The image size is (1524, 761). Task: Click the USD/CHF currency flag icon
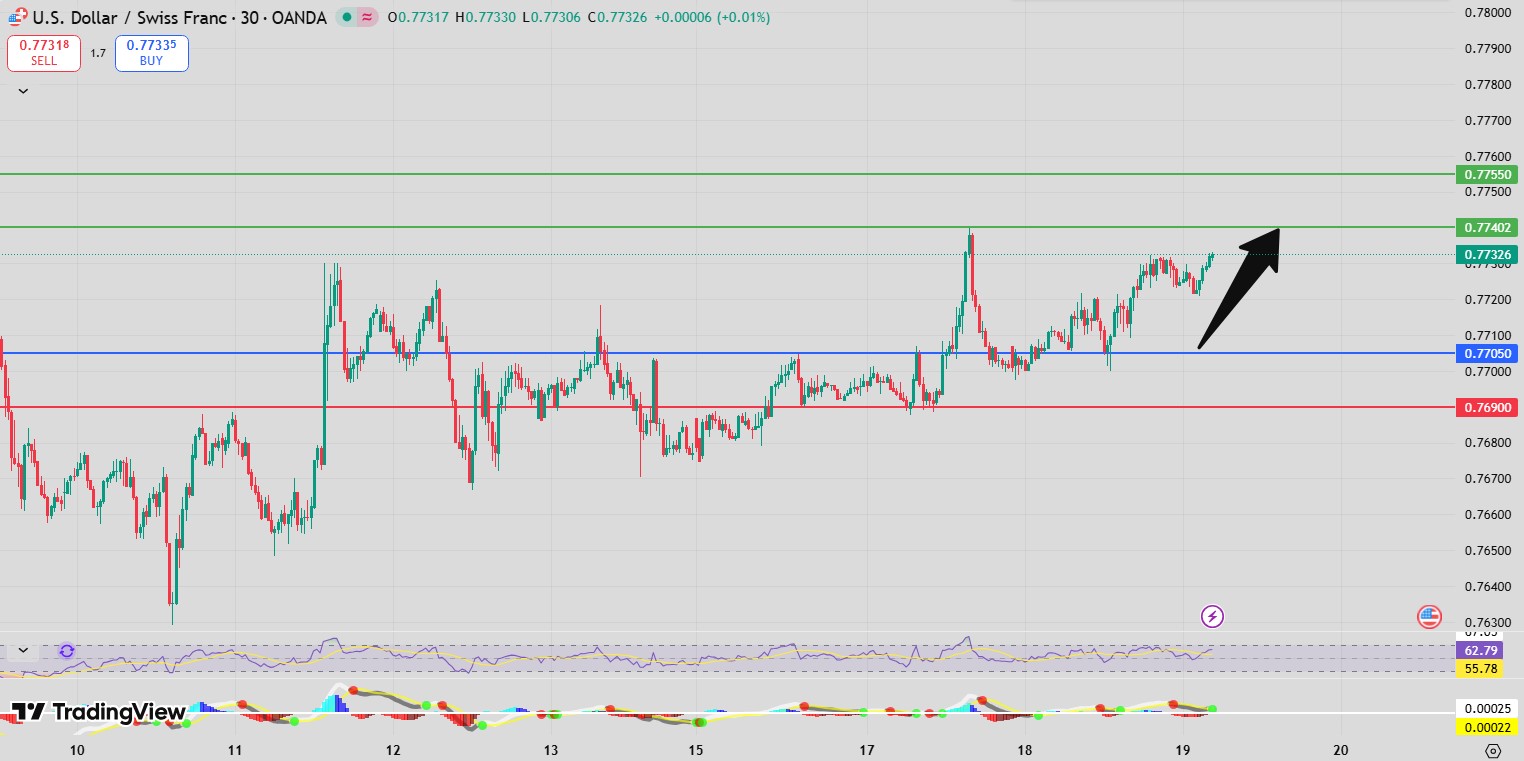(17, 17)
